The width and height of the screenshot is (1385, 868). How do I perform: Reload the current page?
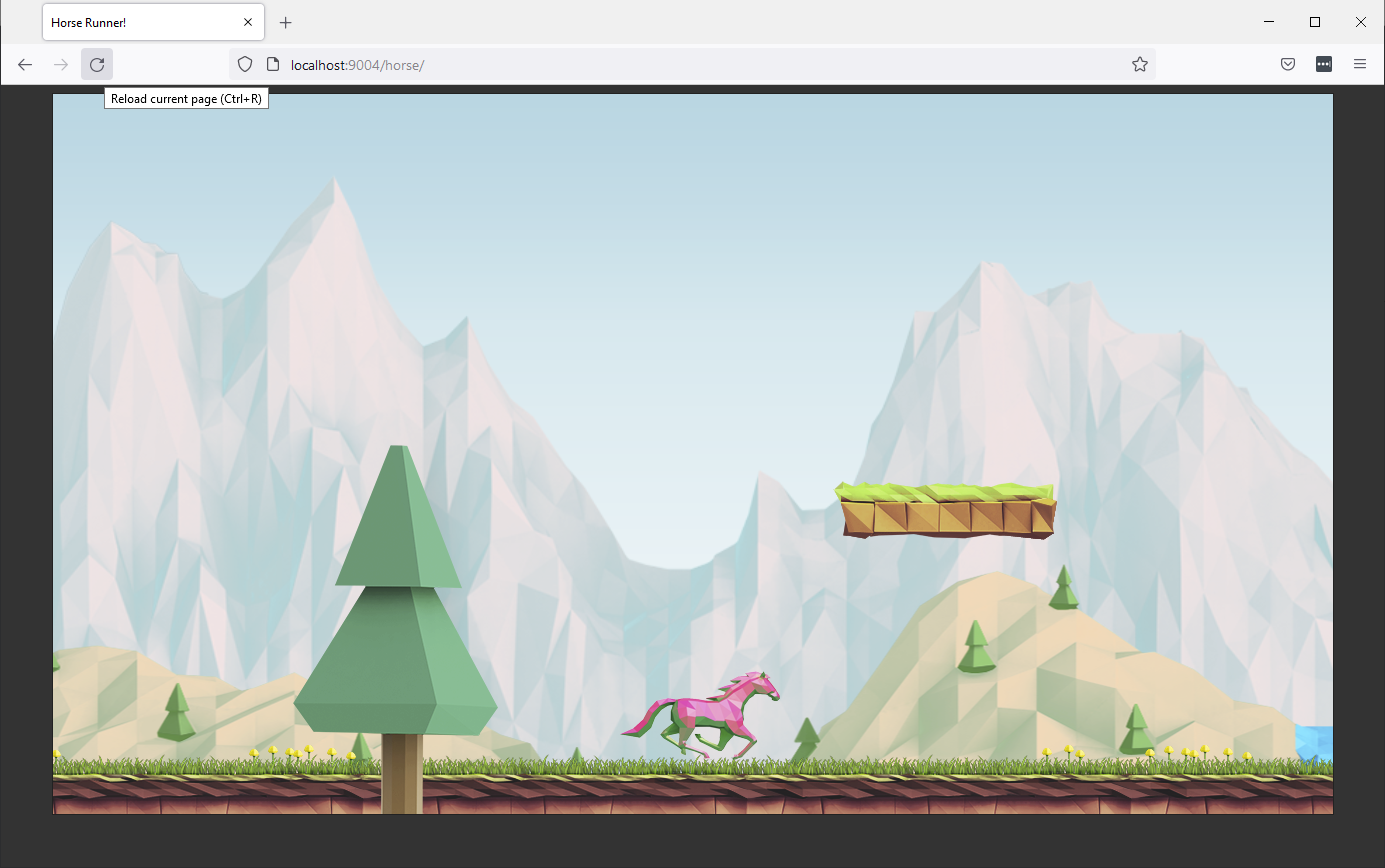97,64
